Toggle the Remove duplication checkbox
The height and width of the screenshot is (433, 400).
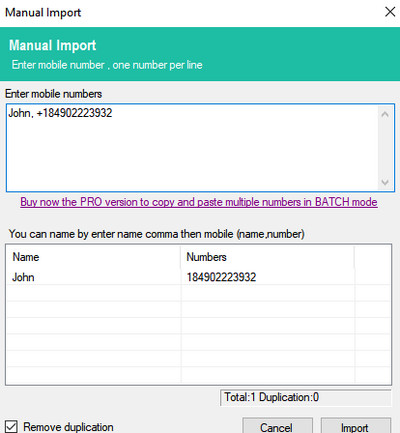point(11,427)
